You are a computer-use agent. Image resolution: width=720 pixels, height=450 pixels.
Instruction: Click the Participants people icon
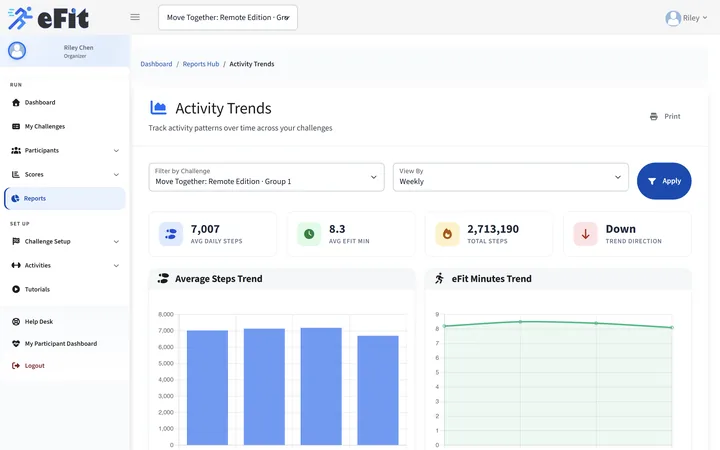(x=16, y=150)
